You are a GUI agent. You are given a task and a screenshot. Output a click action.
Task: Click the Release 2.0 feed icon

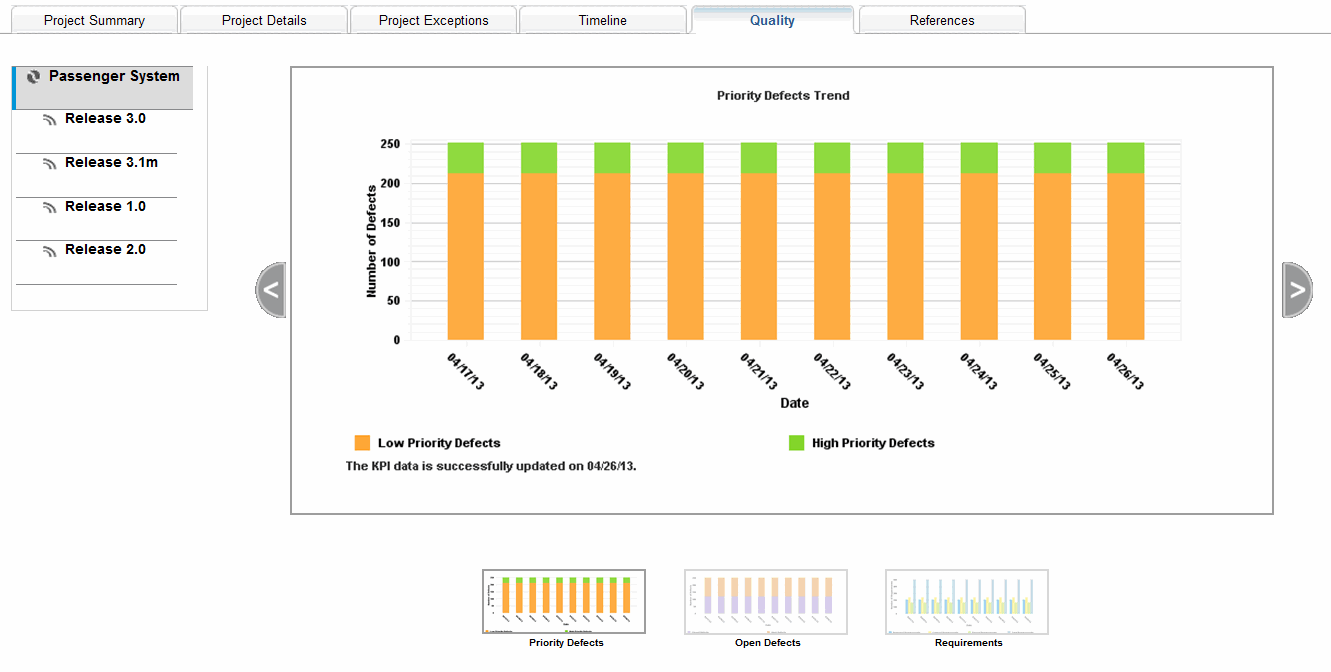point(50,251)
